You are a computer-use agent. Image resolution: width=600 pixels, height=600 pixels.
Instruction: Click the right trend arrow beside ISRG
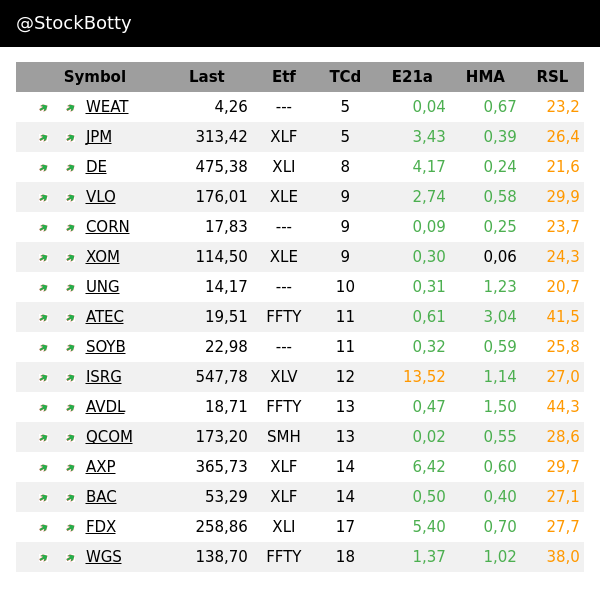70,378
